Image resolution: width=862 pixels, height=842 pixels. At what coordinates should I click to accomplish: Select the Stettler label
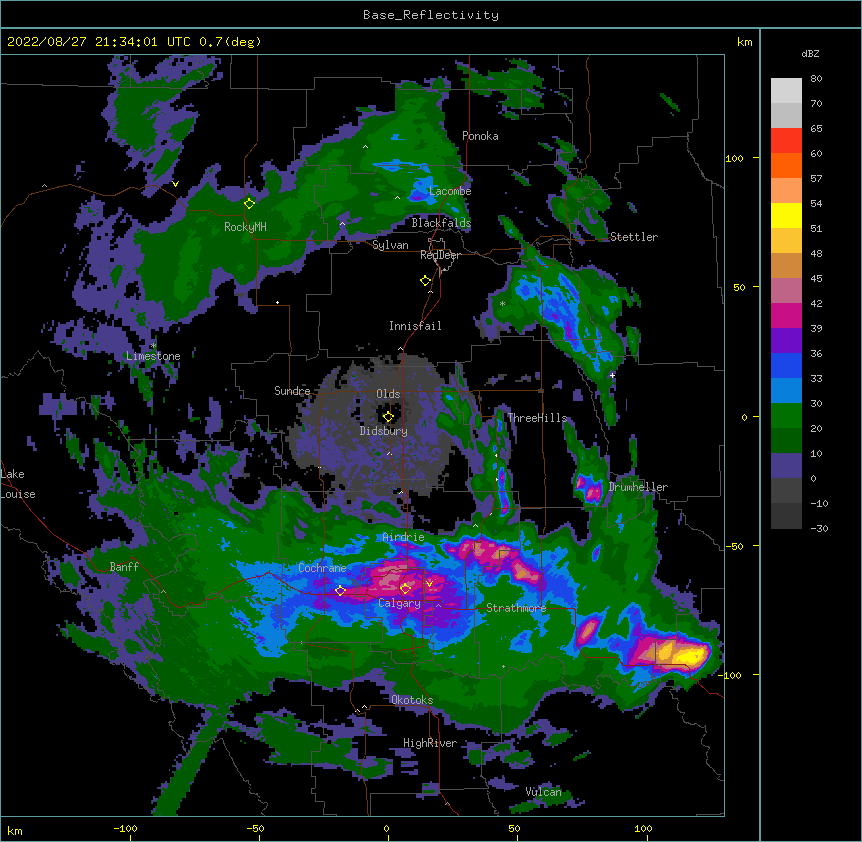click(x=634, y=237)
